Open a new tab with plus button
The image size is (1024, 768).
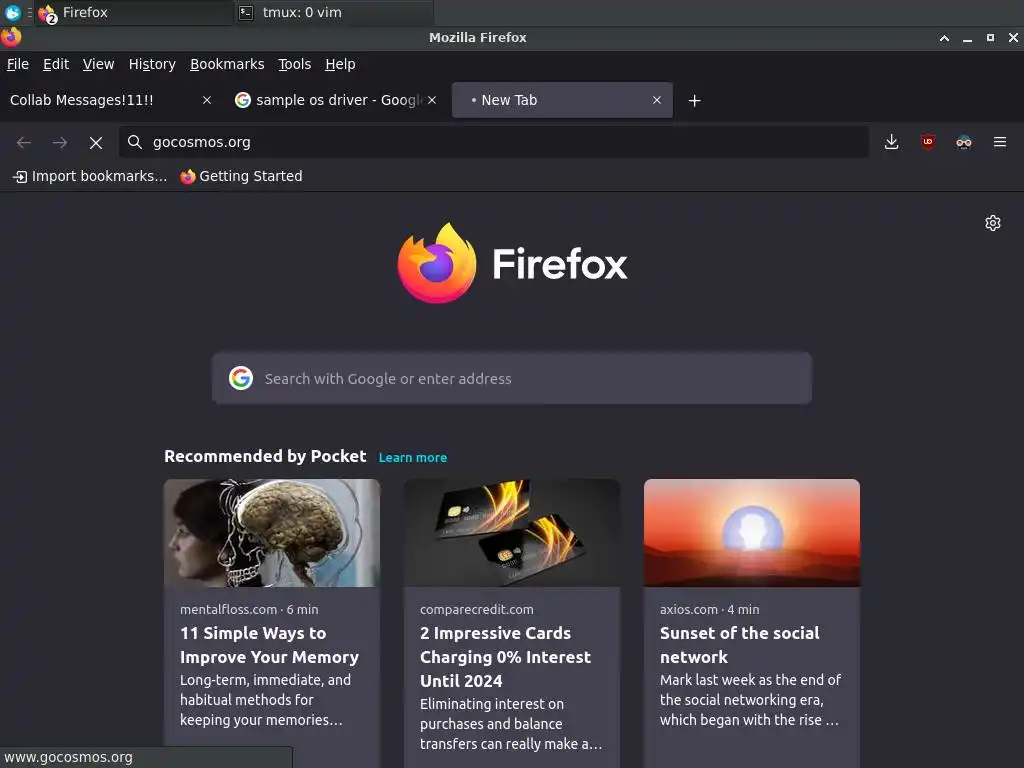(695, 101)
